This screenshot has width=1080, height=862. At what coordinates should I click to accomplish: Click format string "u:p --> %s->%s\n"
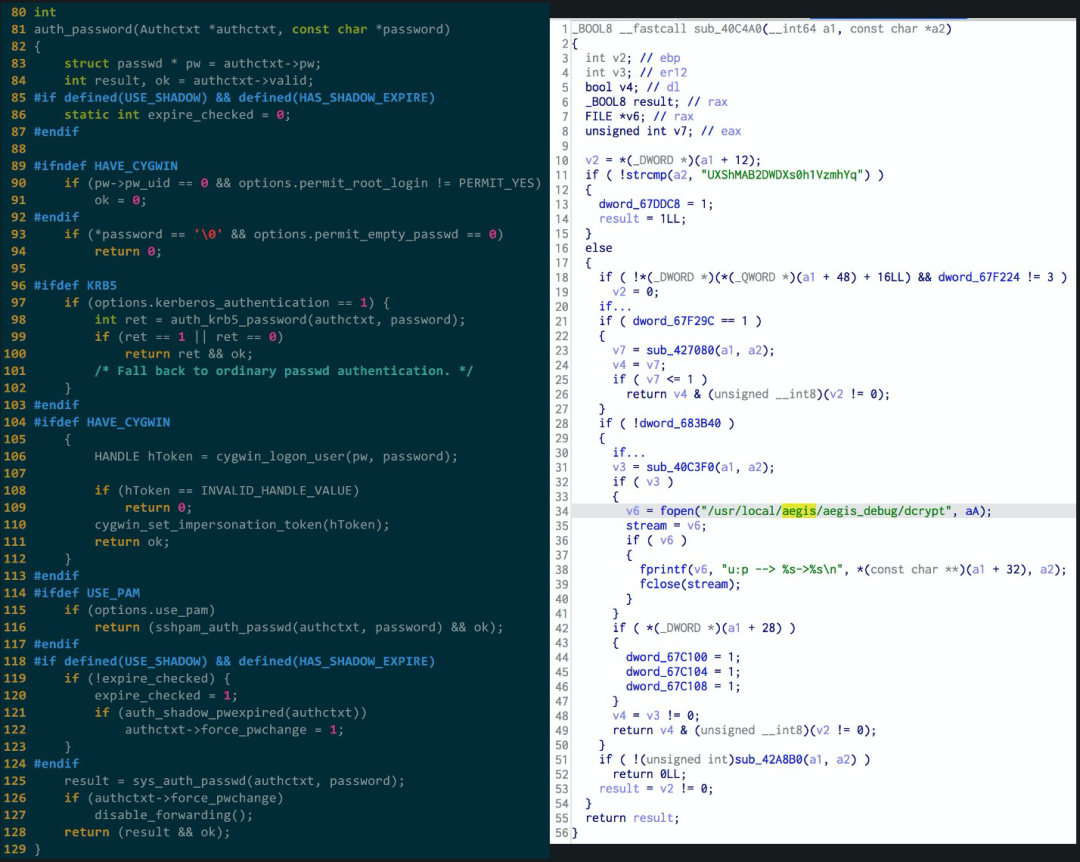[x=783, y=569]
